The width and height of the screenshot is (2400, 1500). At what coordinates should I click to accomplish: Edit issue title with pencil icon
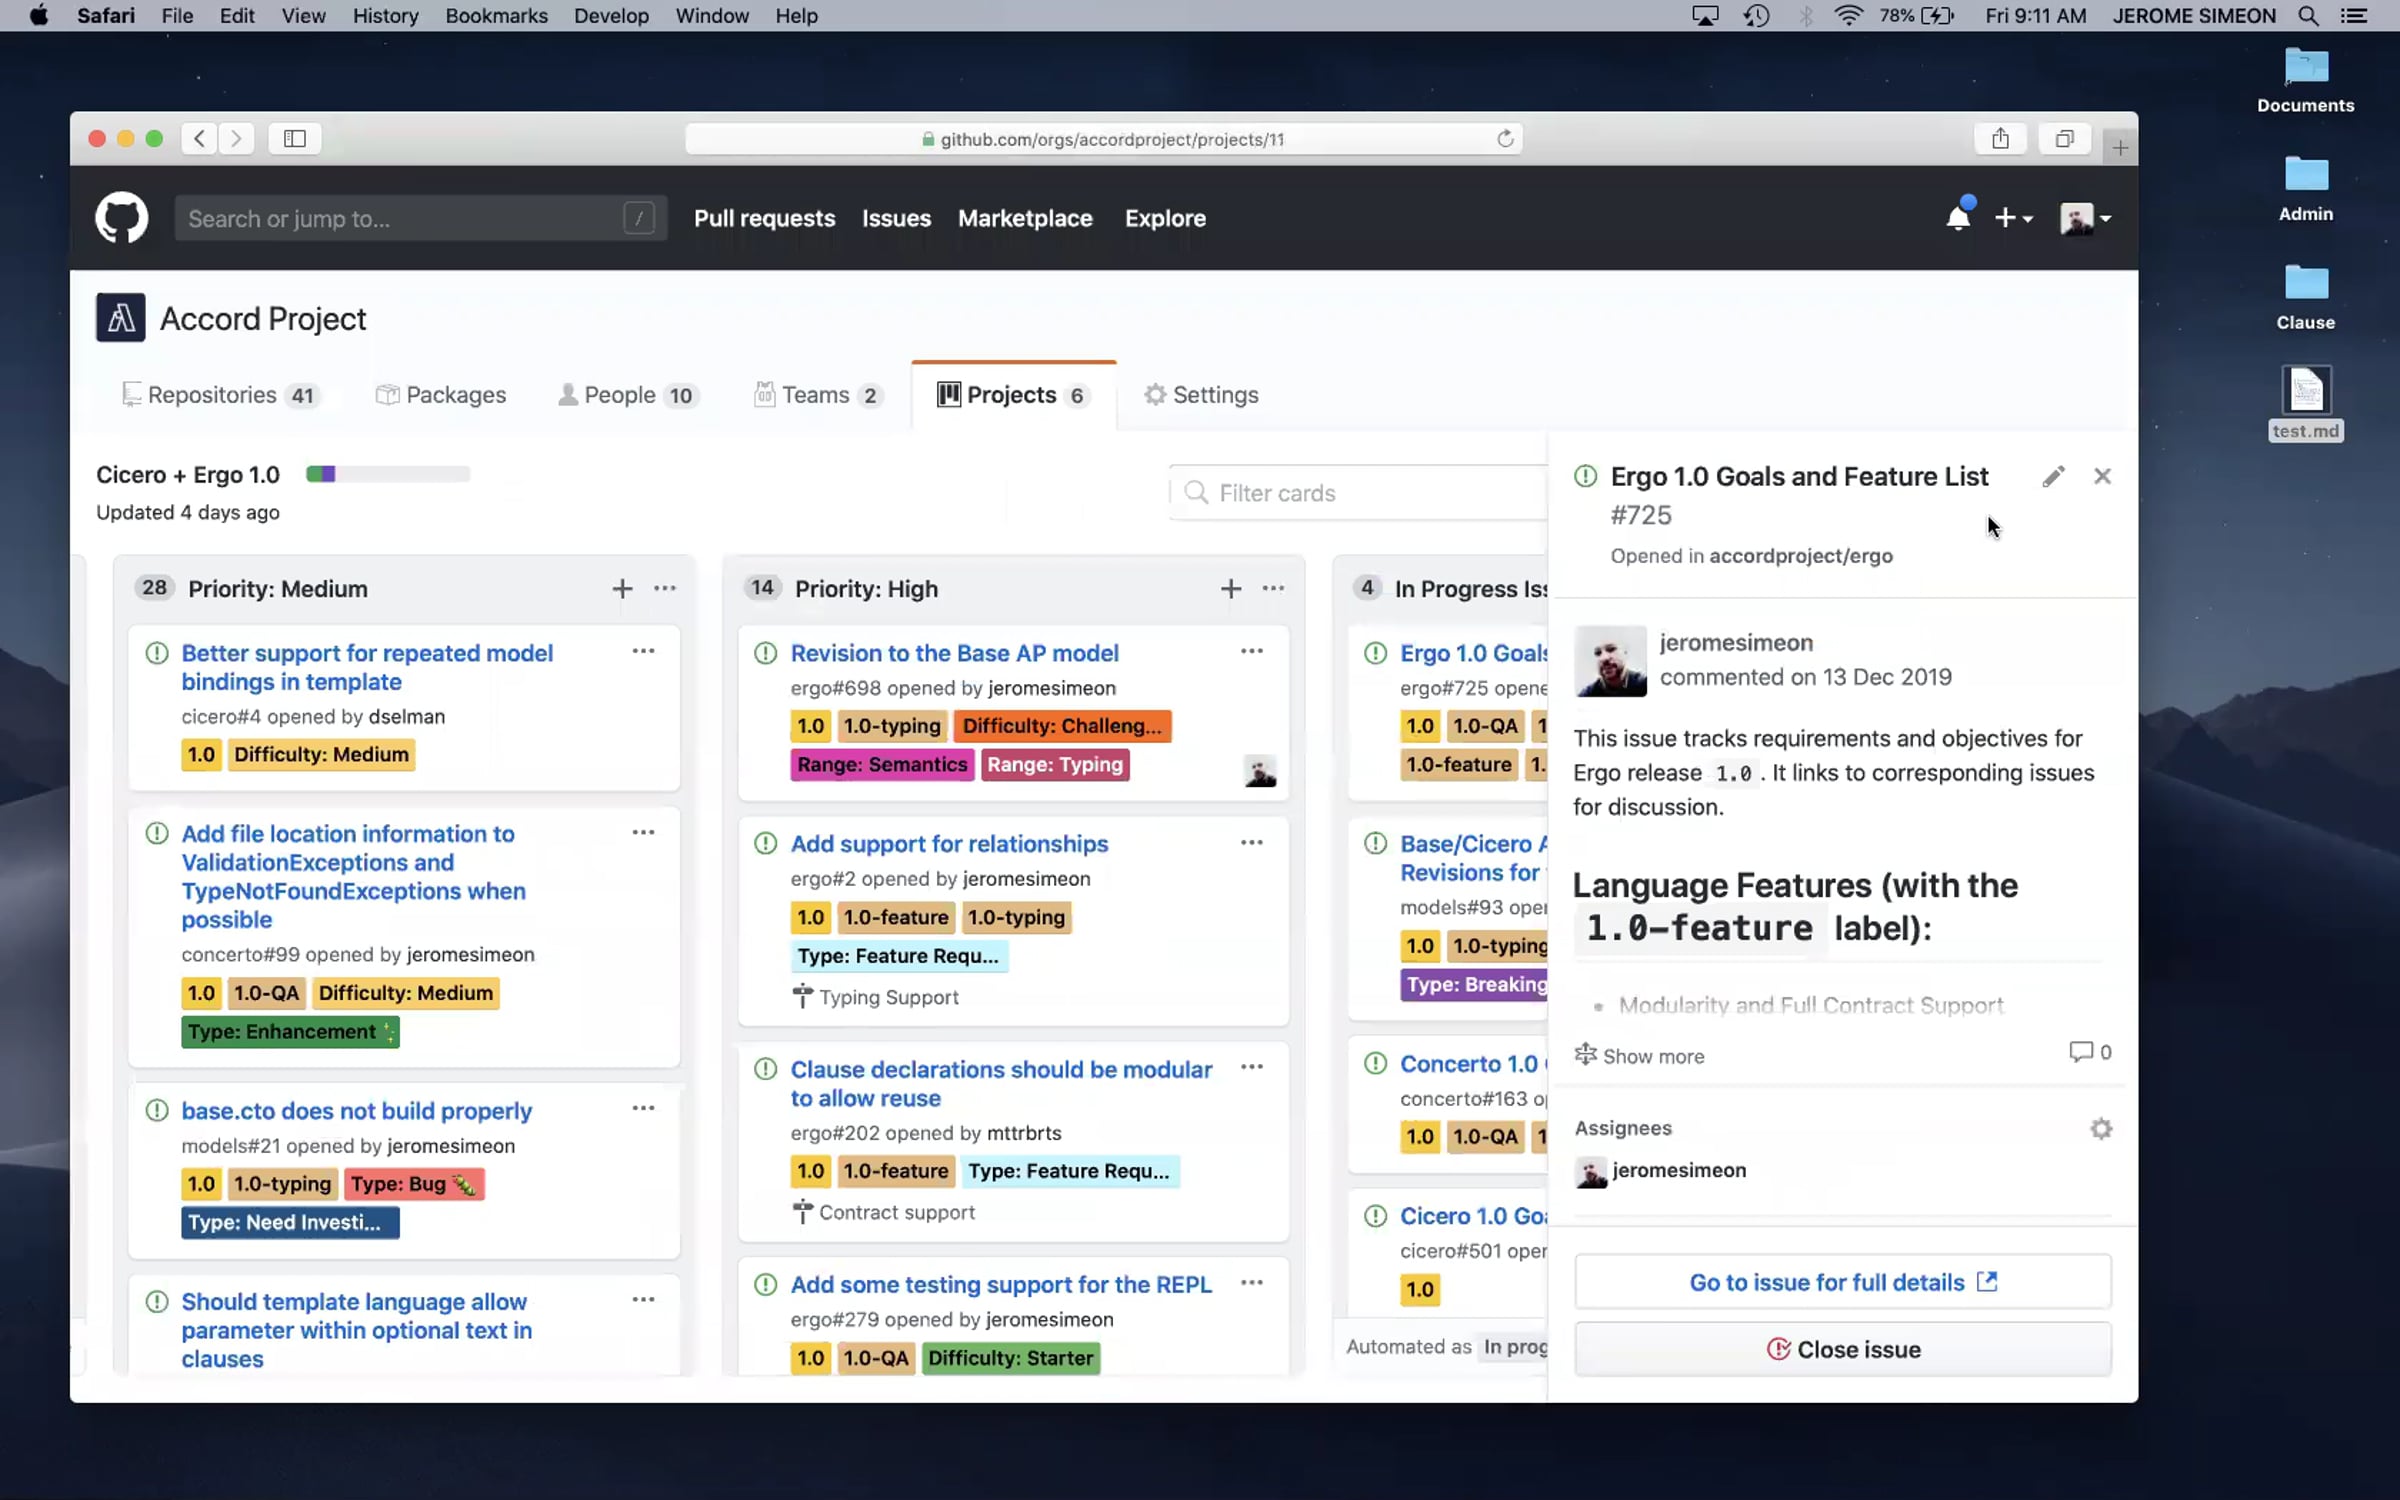(x=2053, y=477)
